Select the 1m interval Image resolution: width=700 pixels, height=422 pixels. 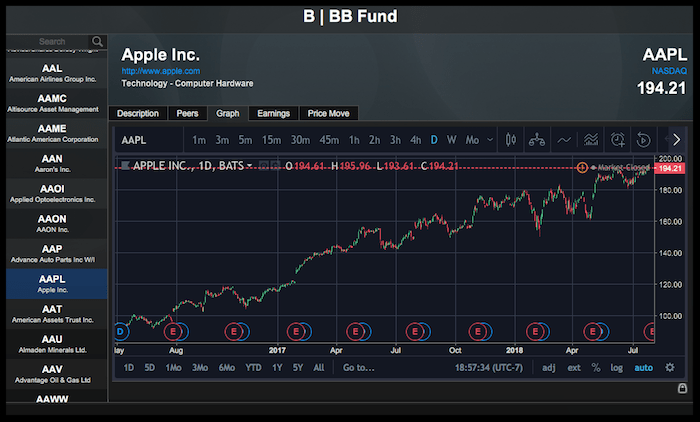199,140
